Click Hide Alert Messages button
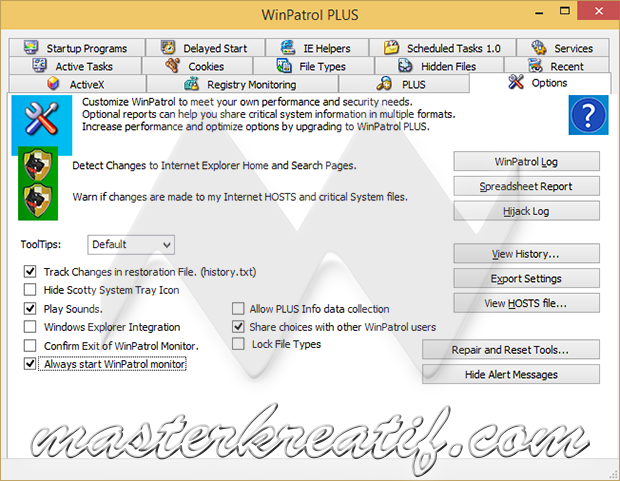 510,374
